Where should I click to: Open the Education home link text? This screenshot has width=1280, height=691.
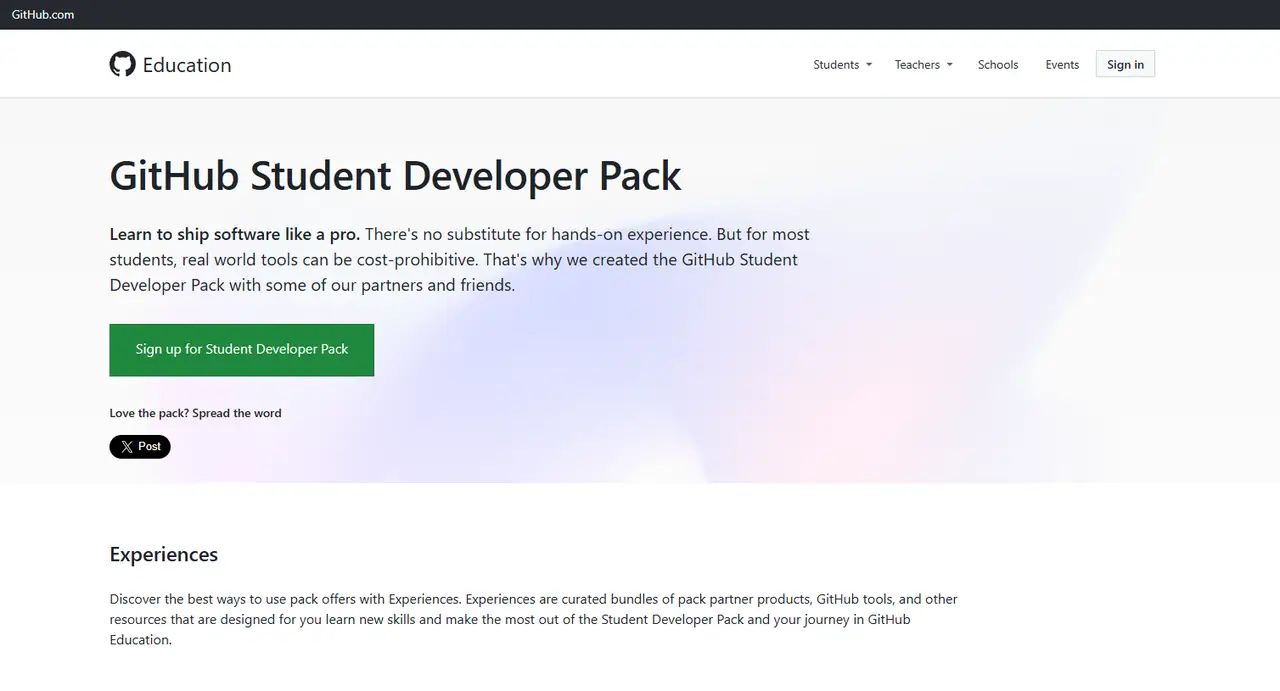187,65
